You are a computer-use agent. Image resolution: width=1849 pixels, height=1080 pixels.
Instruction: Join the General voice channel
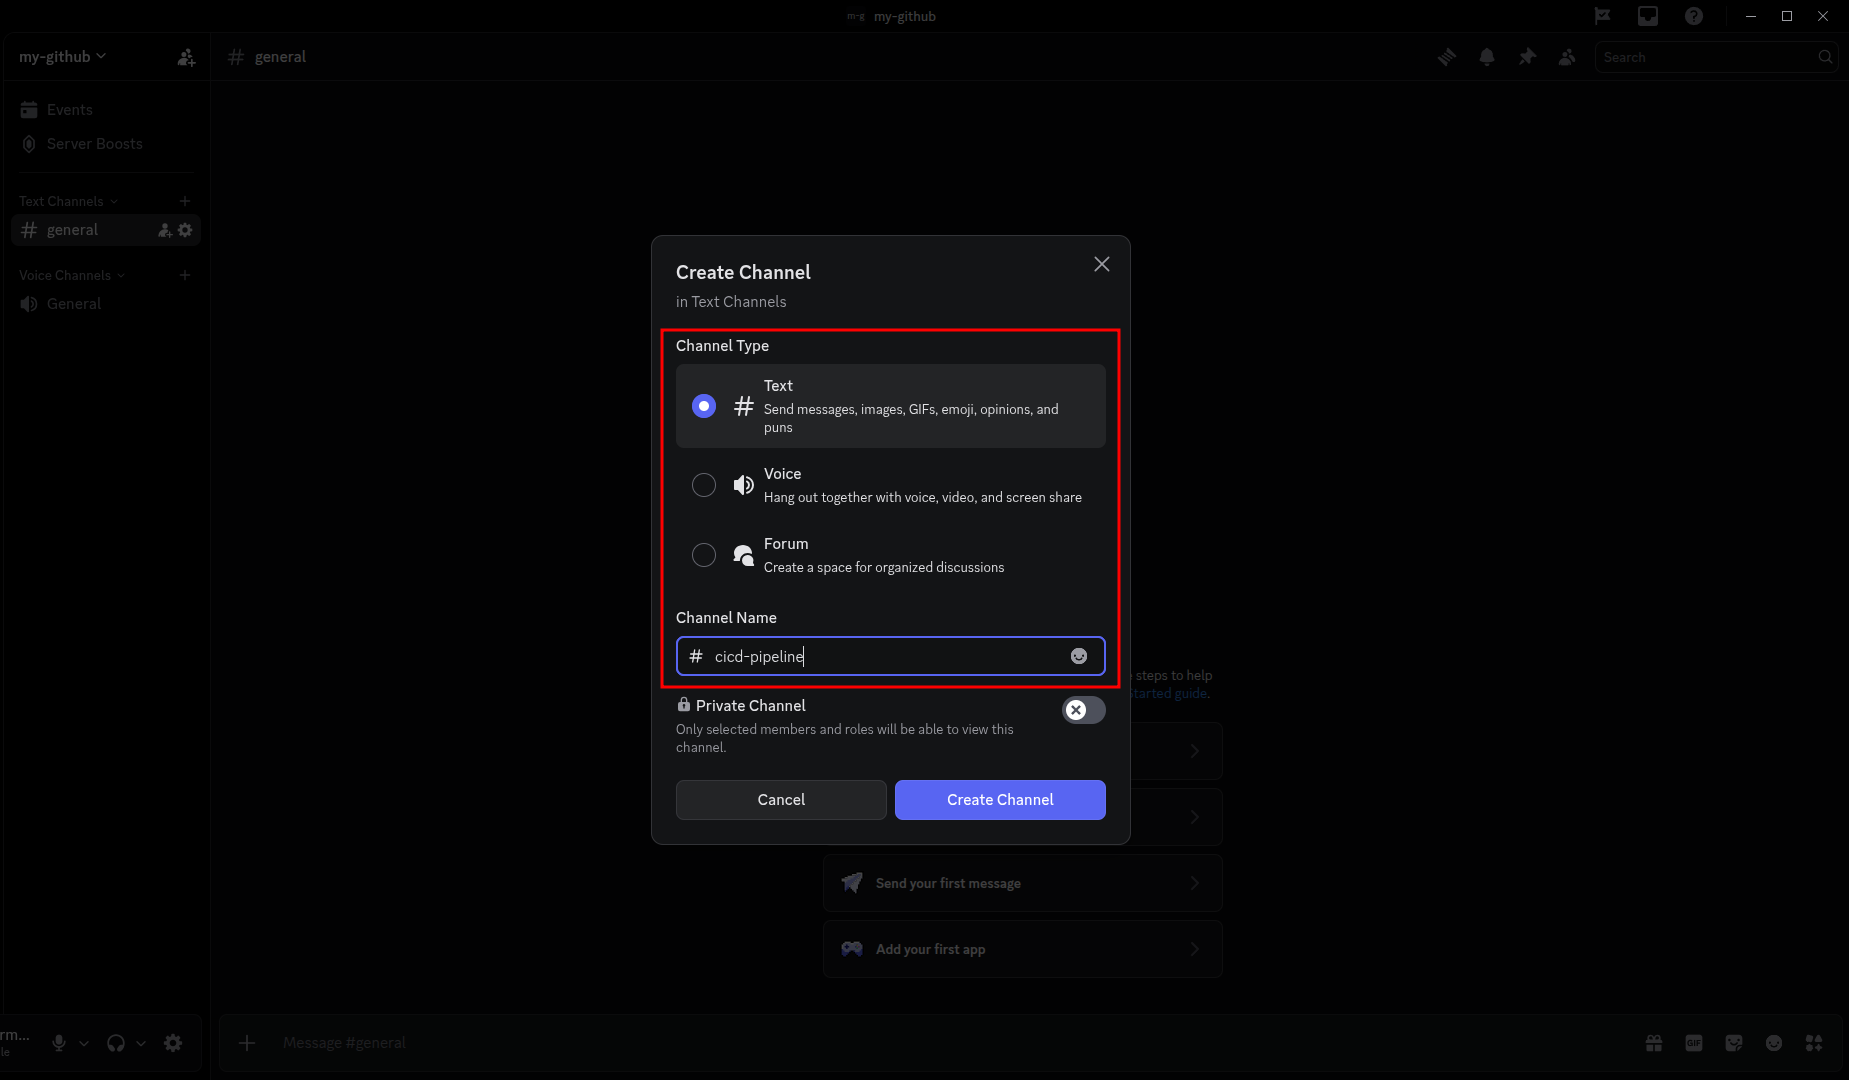click(x=105, y=304)
